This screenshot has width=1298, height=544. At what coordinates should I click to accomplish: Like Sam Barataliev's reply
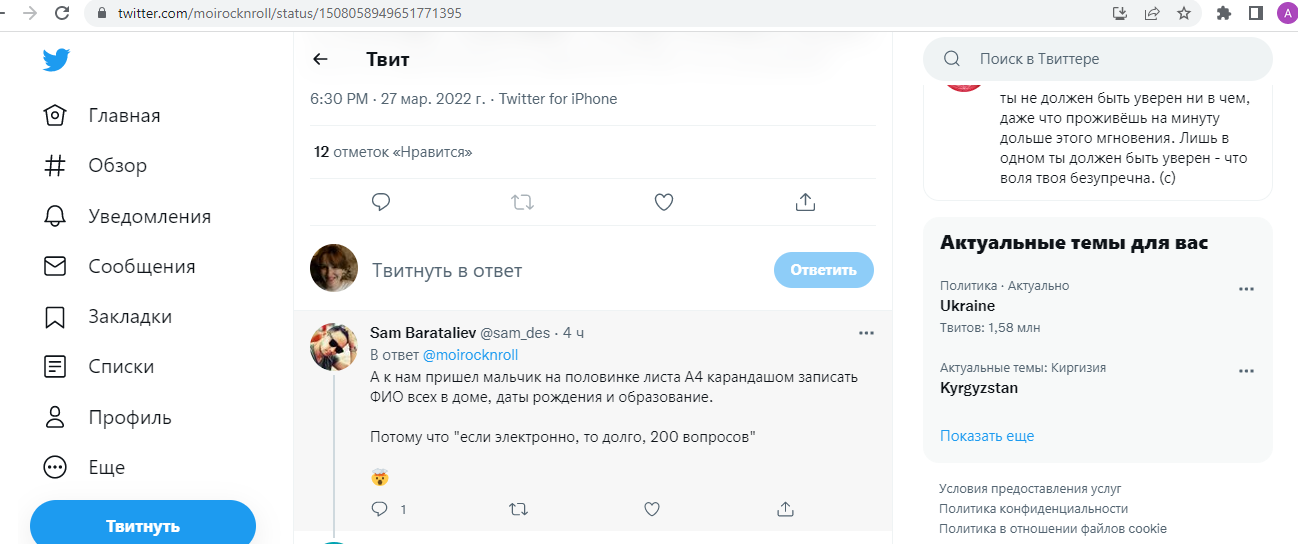tap(652, 509)
